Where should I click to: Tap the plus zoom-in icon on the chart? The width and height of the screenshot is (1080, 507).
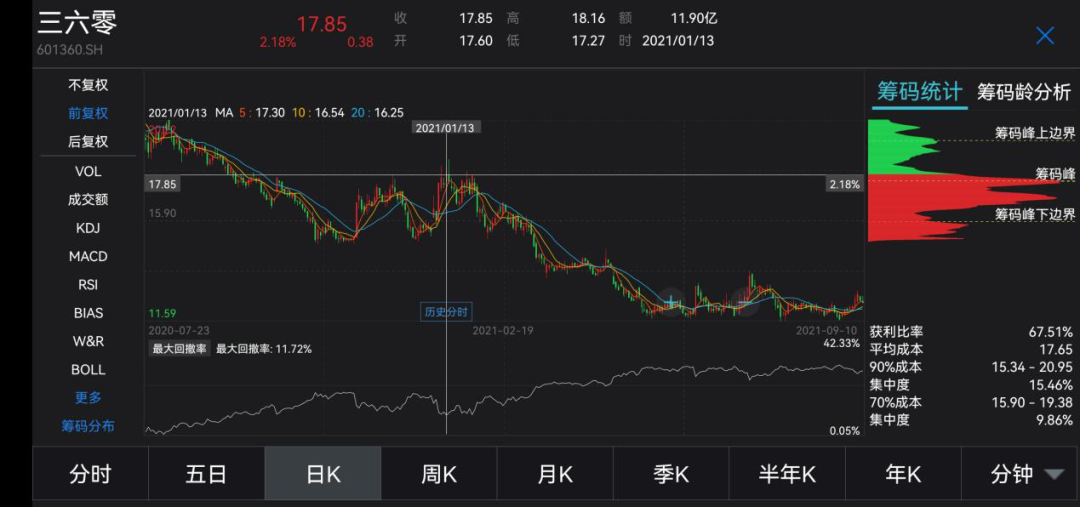[x=670, y=302]
